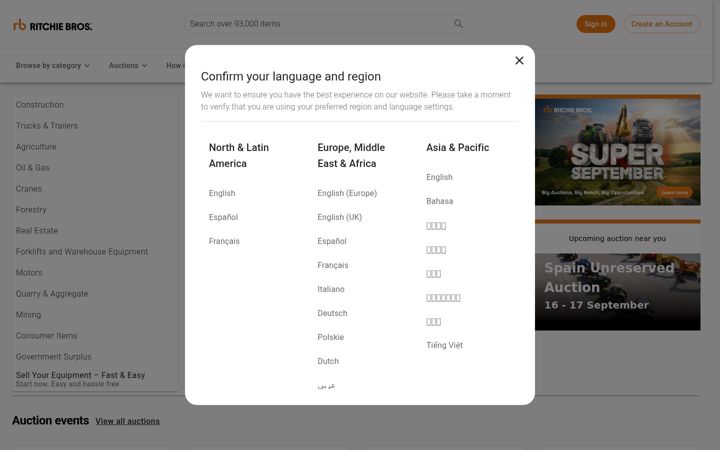The width and height of the screenshot is (720, 450).
Task: Choose Bahasa language option
Action: (x=439, y=201)
